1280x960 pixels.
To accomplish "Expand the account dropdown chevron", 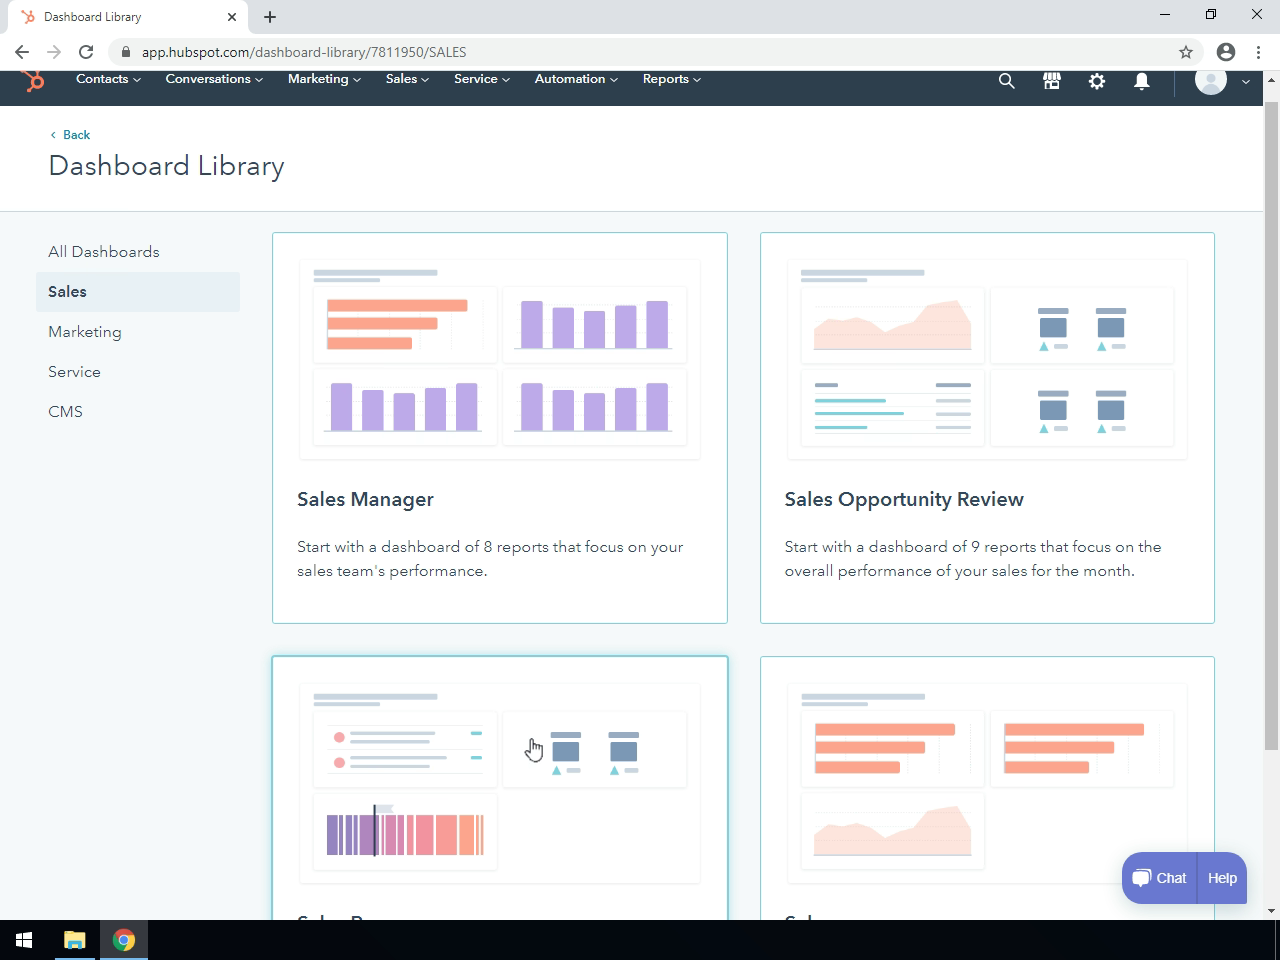I will (x=1246, y=82).
